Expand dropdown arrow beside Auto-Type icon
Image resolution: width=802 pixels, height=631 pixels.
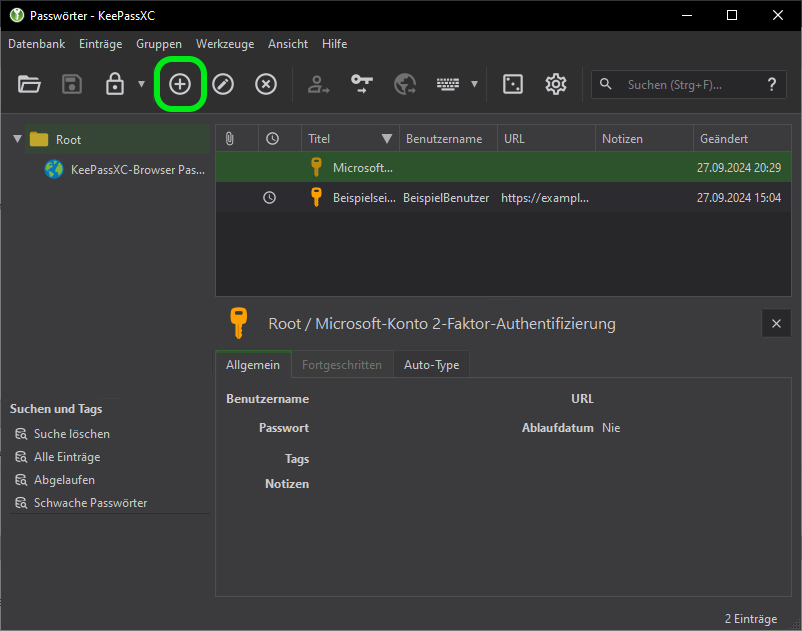pyautogui.click(x=474, y=85)
